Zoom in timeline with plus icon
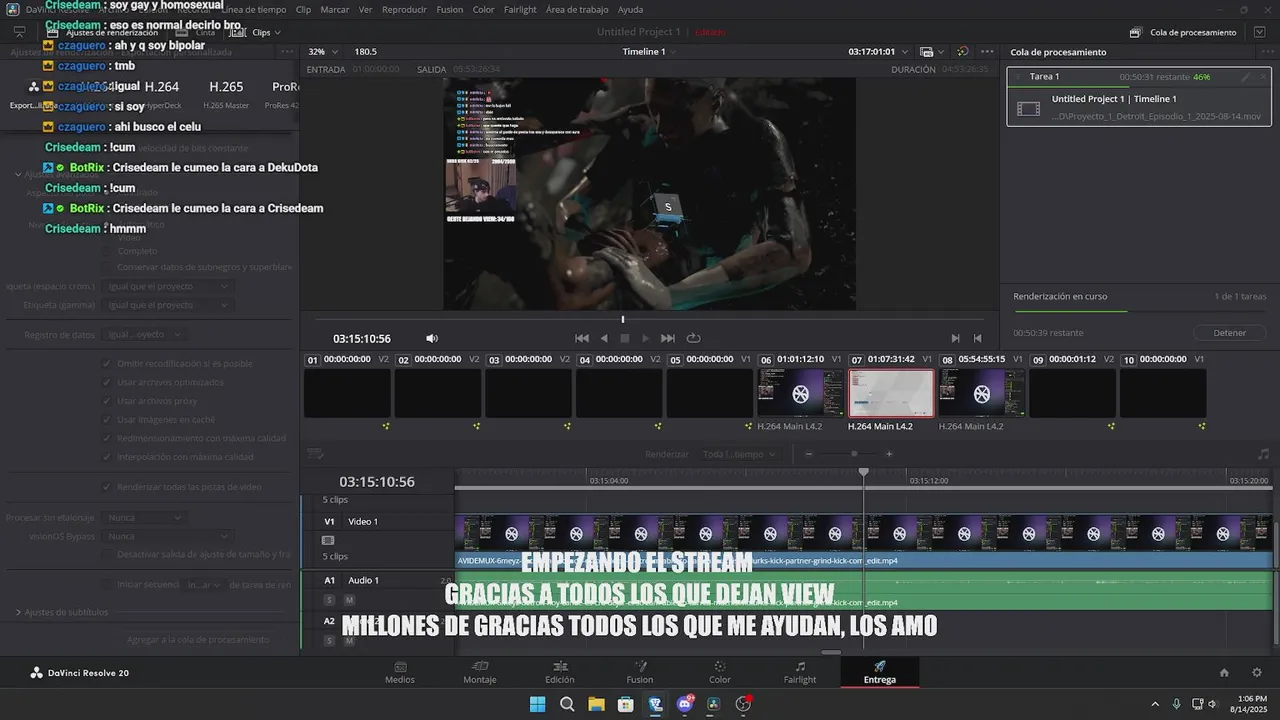1280x720 pixels. coord(889,454)
